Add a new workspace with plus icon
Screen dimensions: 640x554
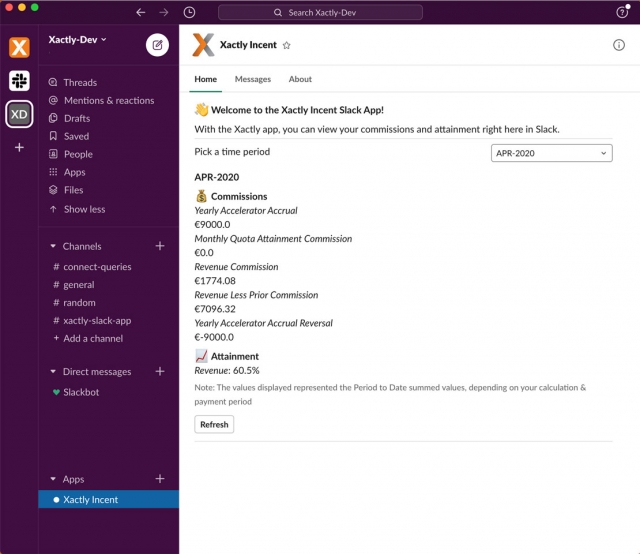click(x=19, y=147)
